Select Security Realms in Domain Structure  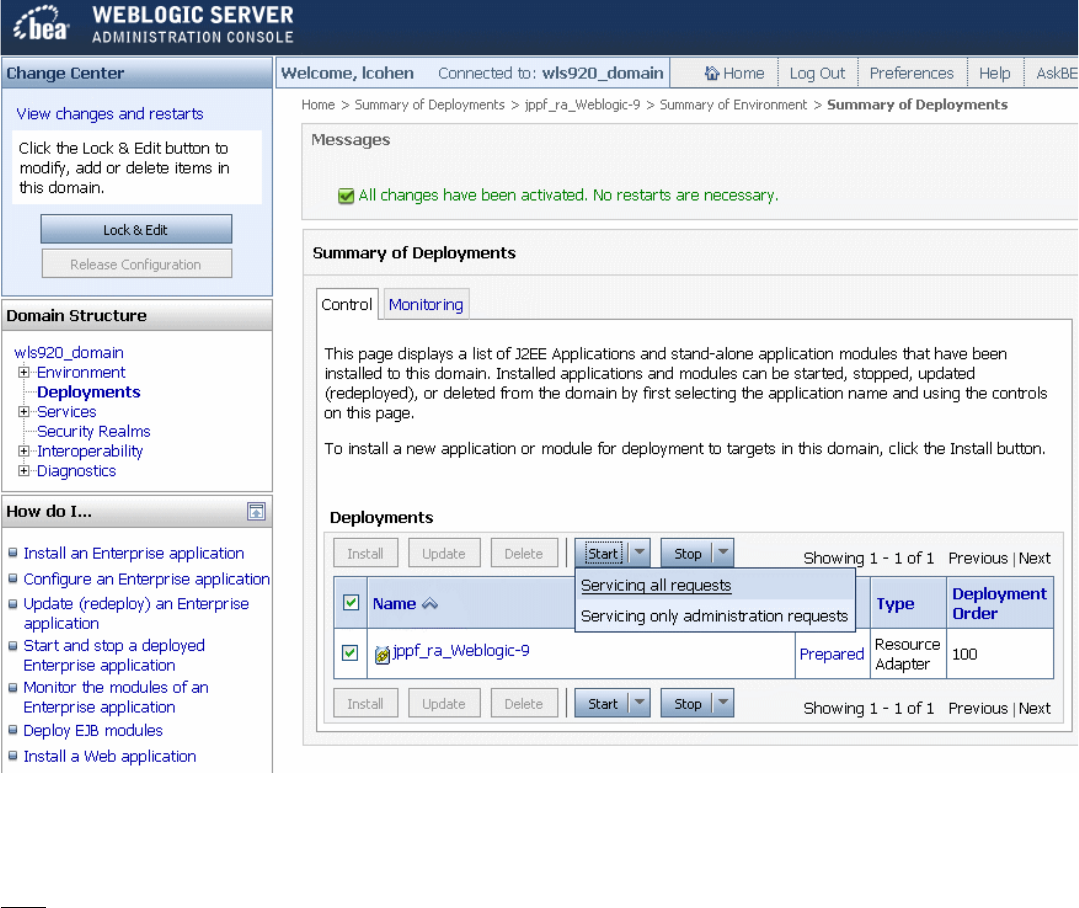94,431
